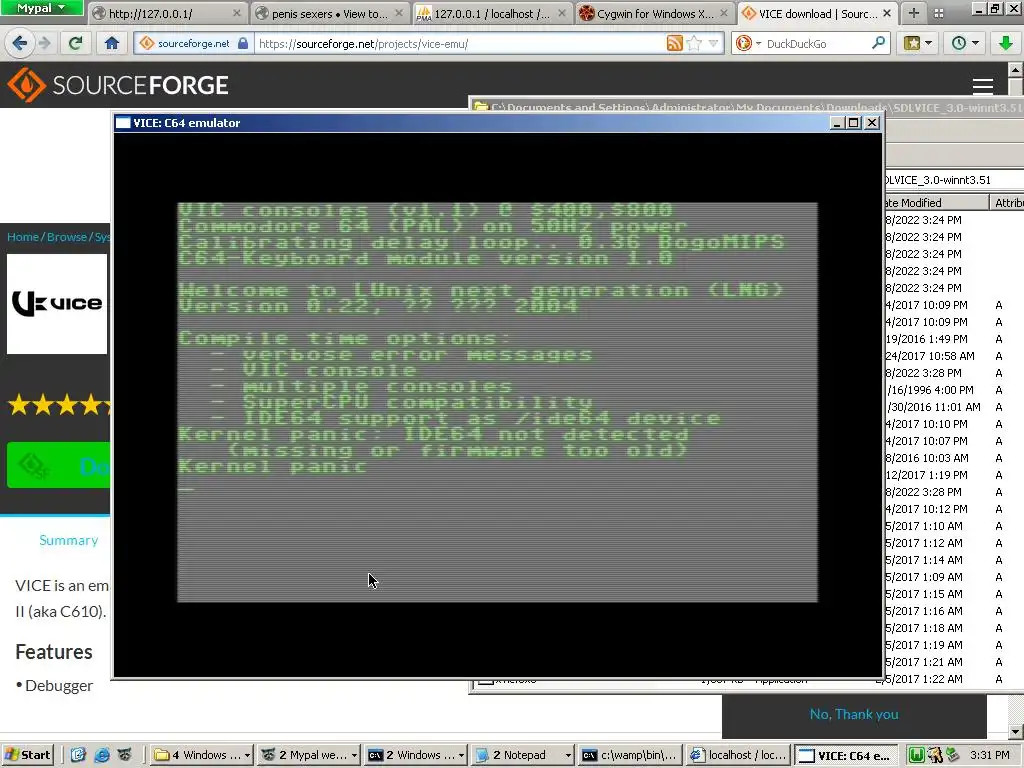The height and width of the screenshot is (768, 1024).
Task: Close the http://127.0.0.1/ tab
Action: click(236, 13)
